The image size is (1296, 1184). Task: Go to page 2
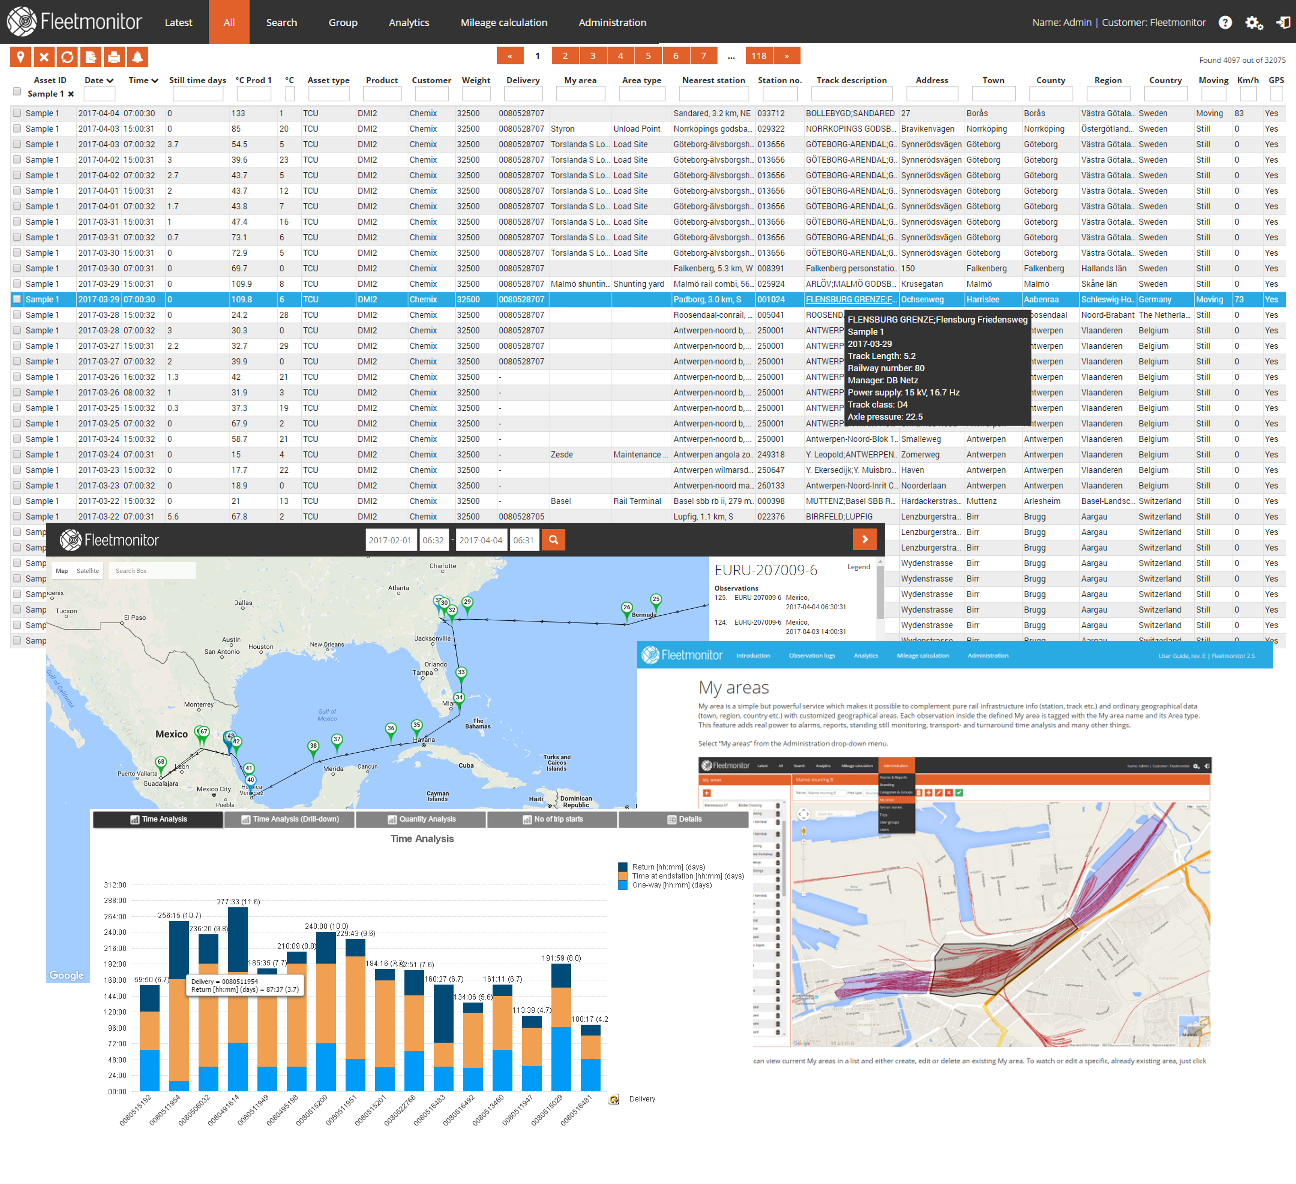(565, 56)
